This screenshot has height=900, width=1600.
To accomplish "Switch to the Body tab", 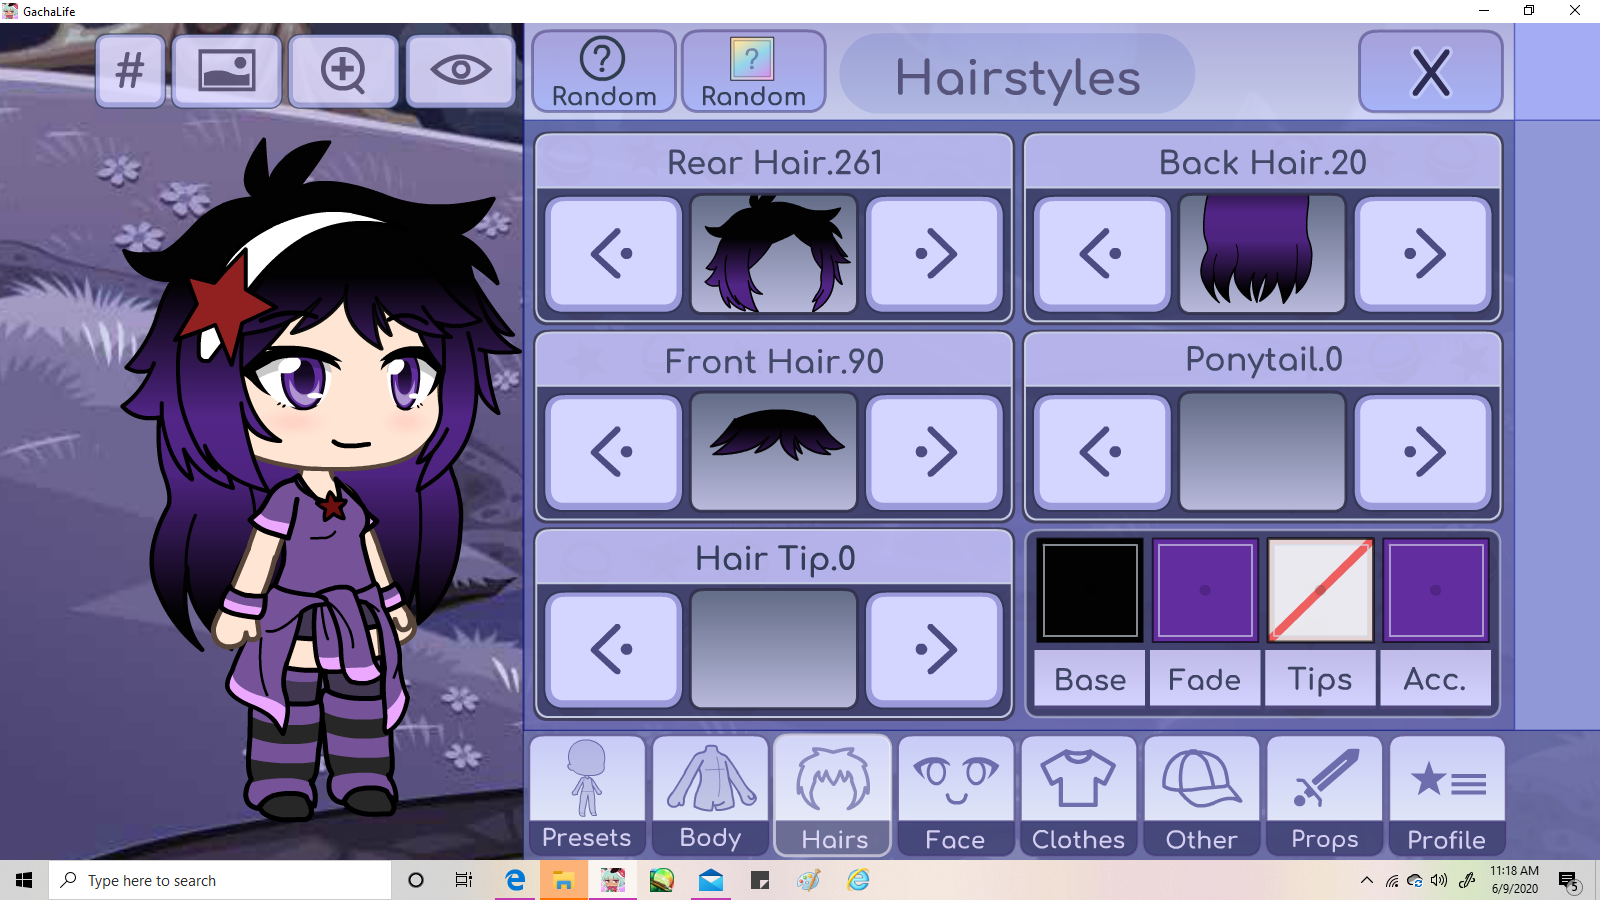I will coord(710,796).
